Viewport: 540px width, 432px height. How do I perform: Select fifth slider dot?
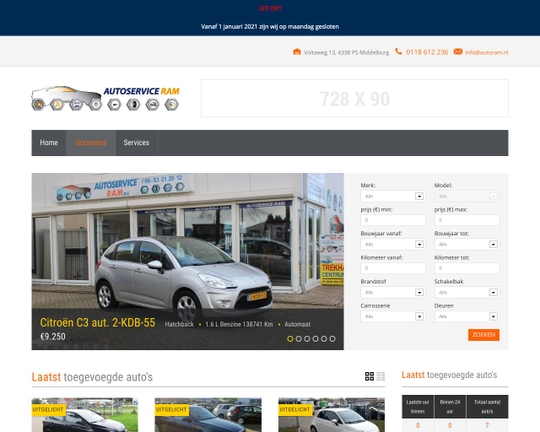(324, 339)
